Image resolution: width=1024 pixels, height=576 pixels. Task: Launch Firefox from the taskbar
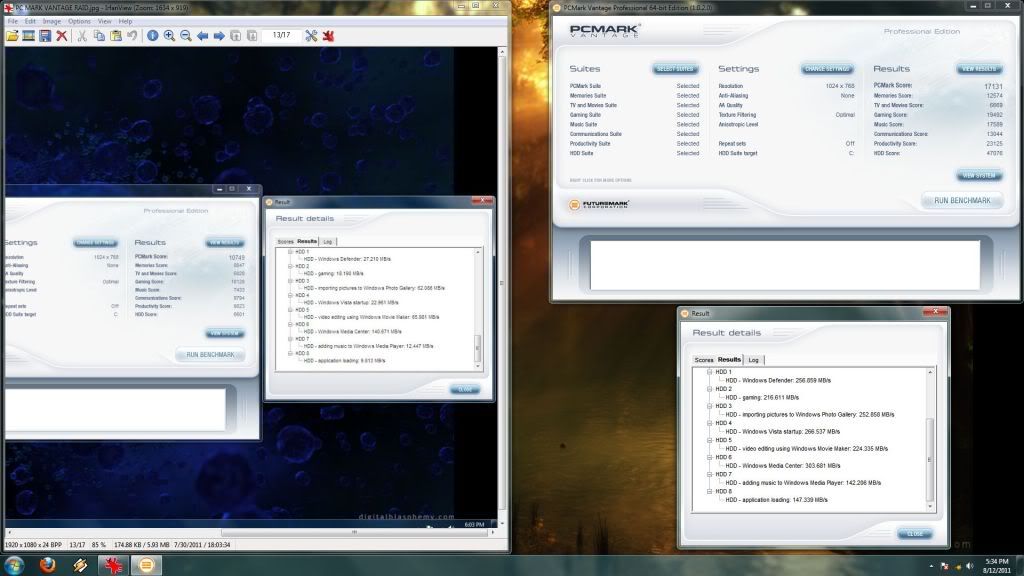[x=47, y=565]
